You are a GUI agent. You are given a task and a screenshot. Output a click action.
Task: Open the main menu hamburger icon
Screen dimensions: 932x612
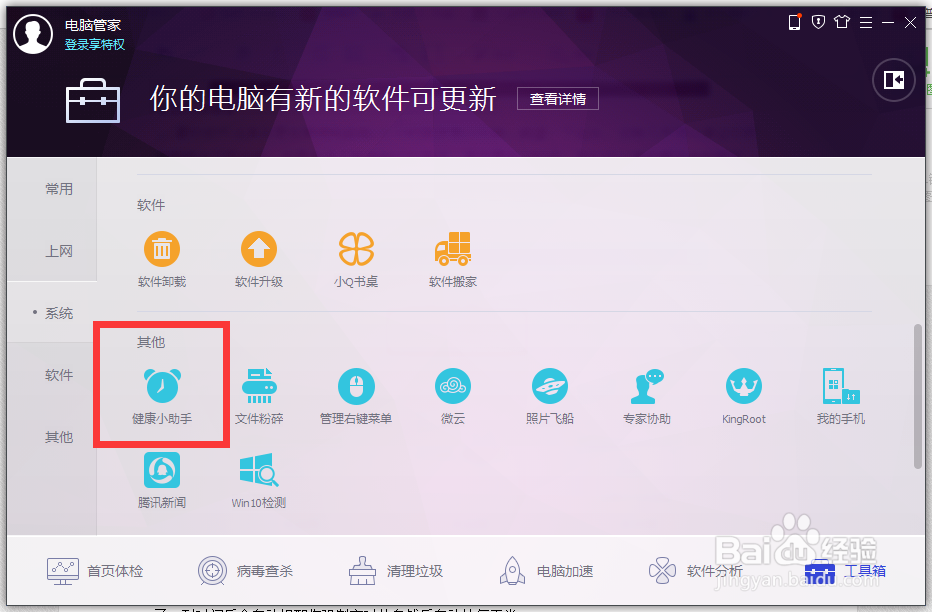pyautogui.click(x=866, y=23)
